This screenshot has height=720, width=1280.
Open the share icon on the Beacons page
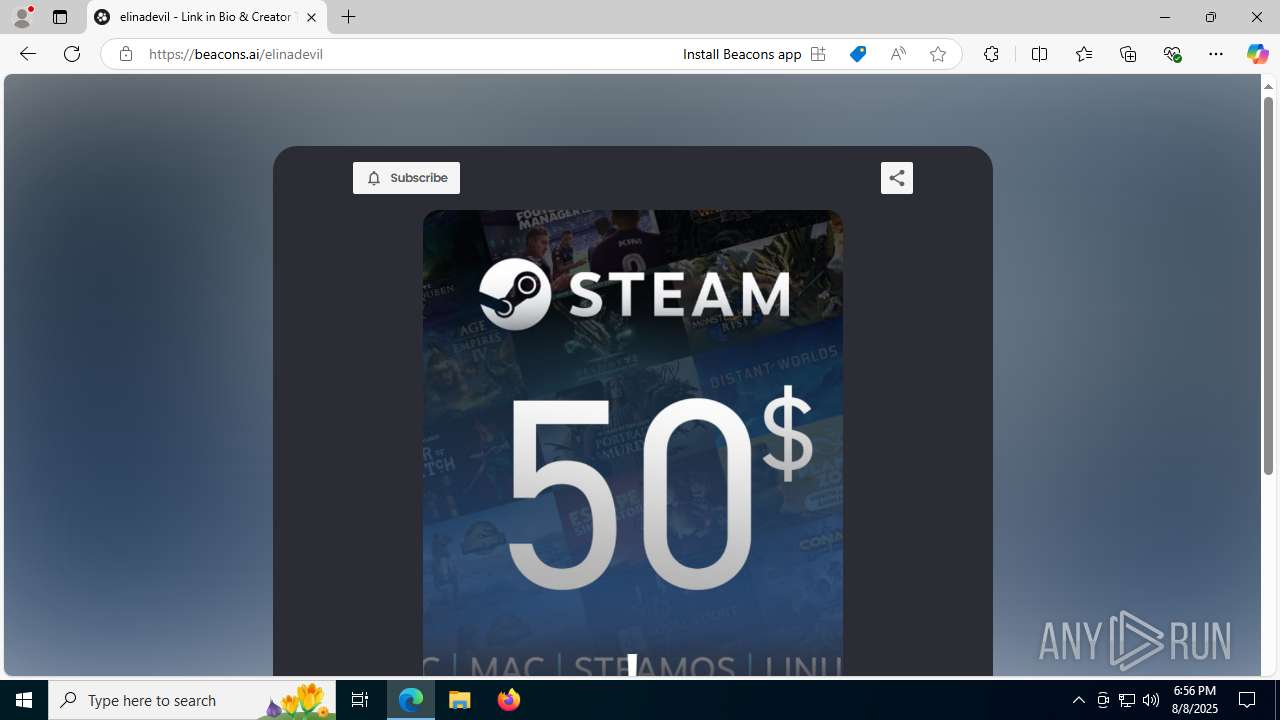click(897, 178)
